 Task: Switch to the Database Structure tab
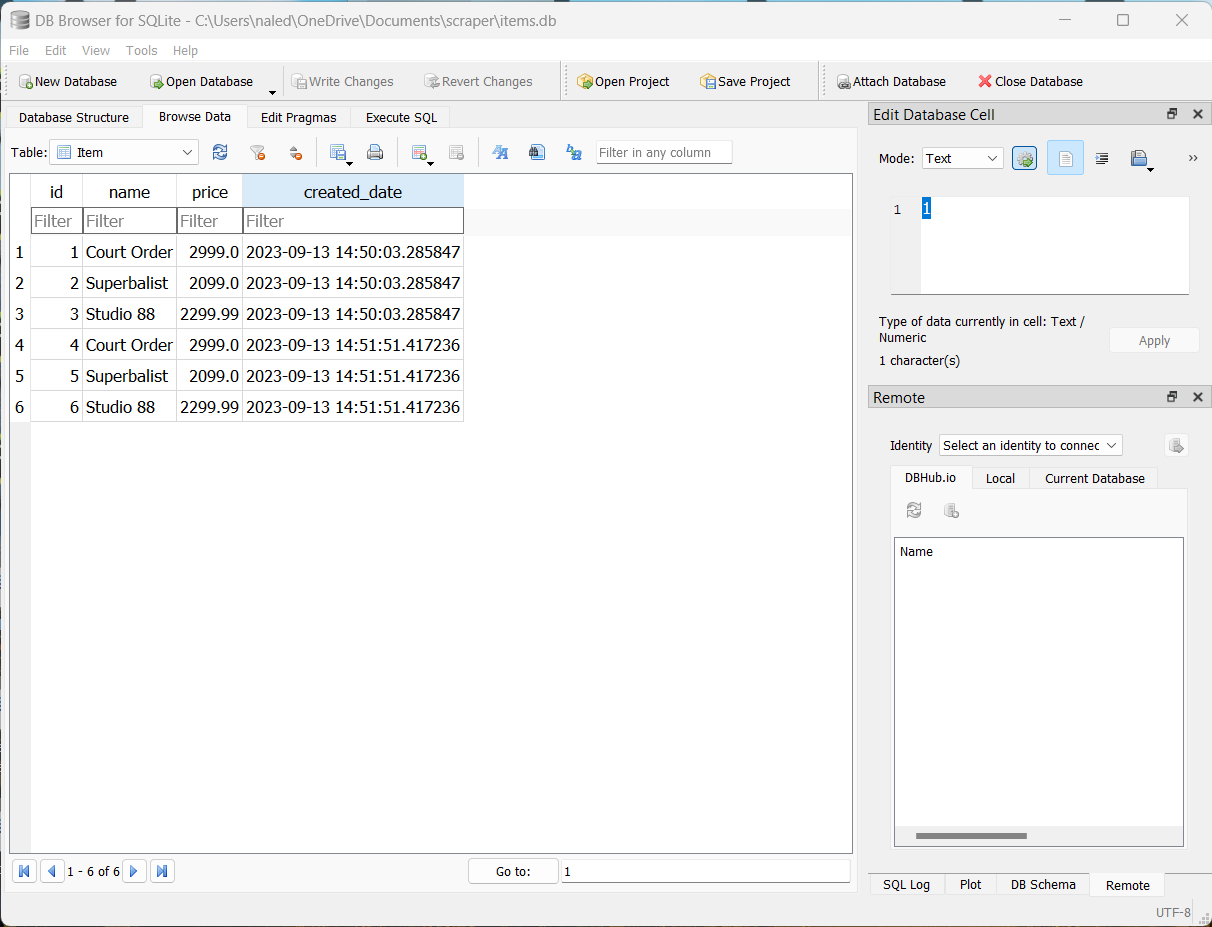click(74, 117)
